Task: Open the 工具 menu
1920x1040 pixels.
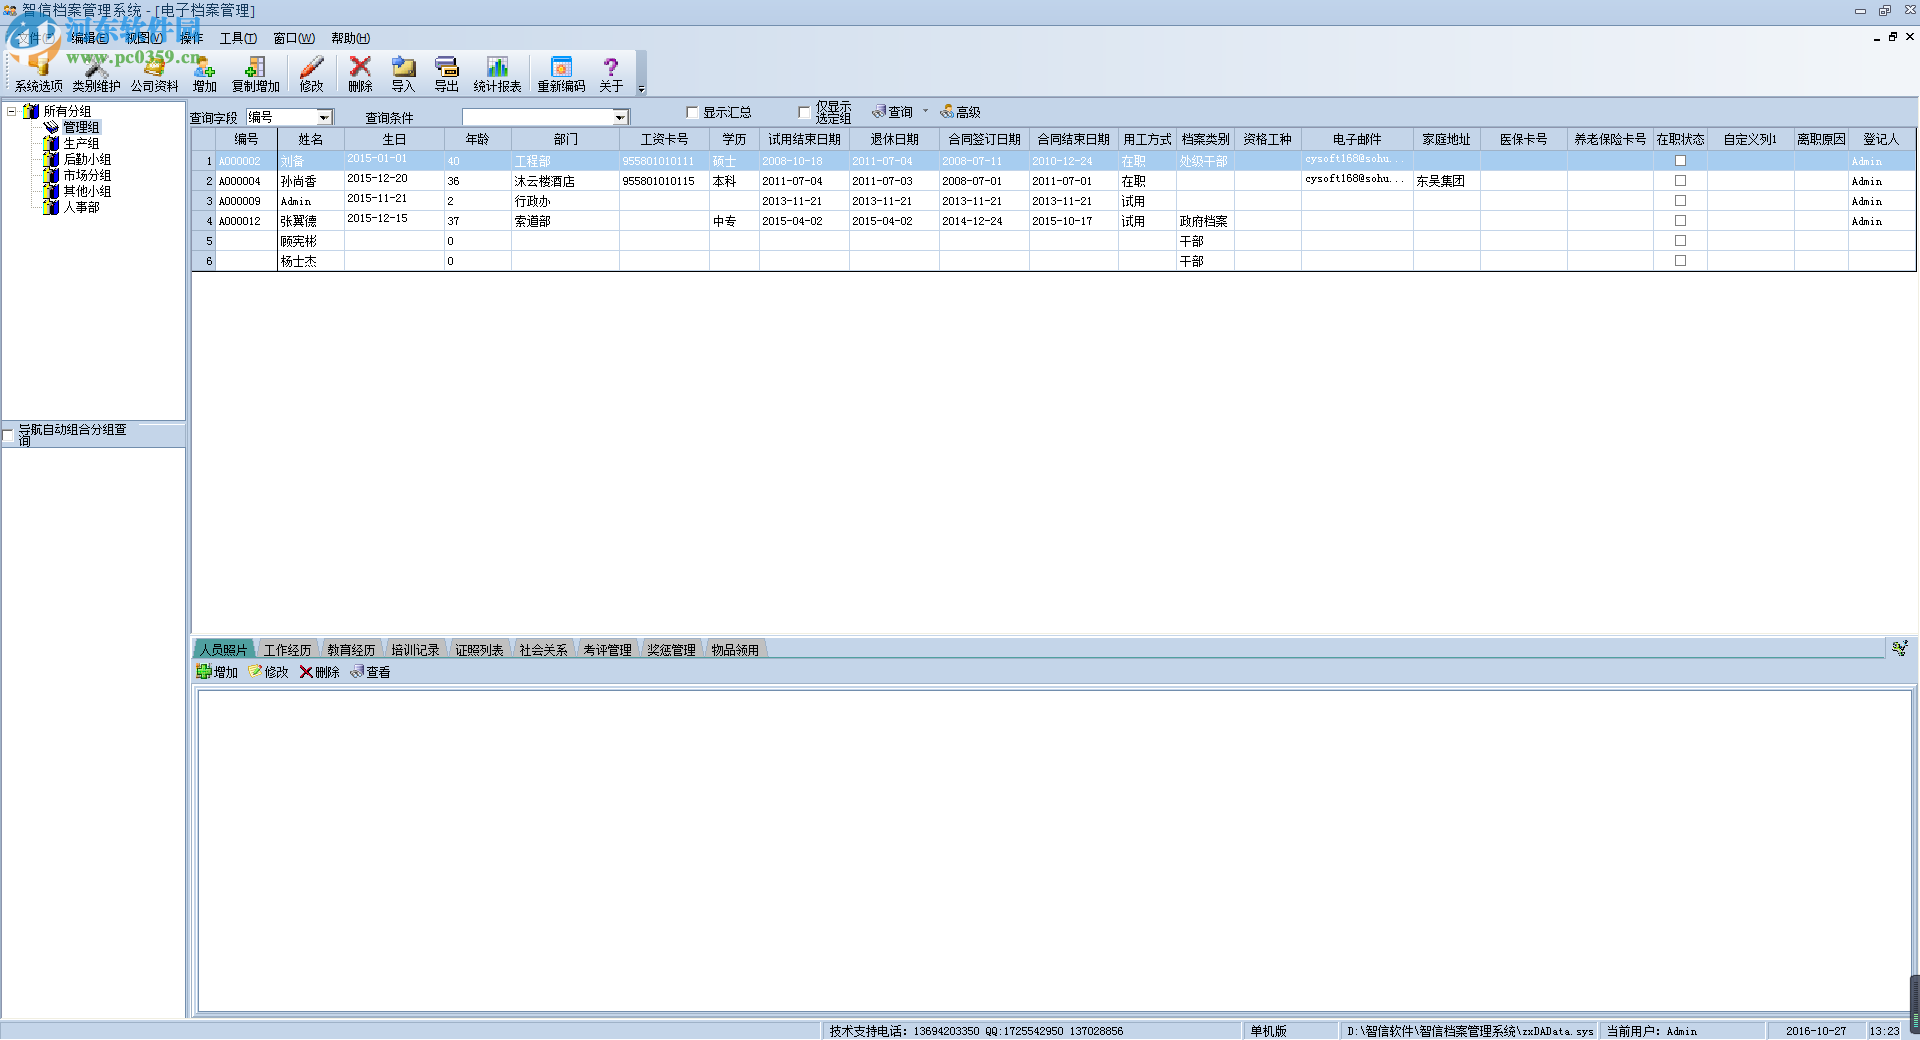Action: click(238, 38)
